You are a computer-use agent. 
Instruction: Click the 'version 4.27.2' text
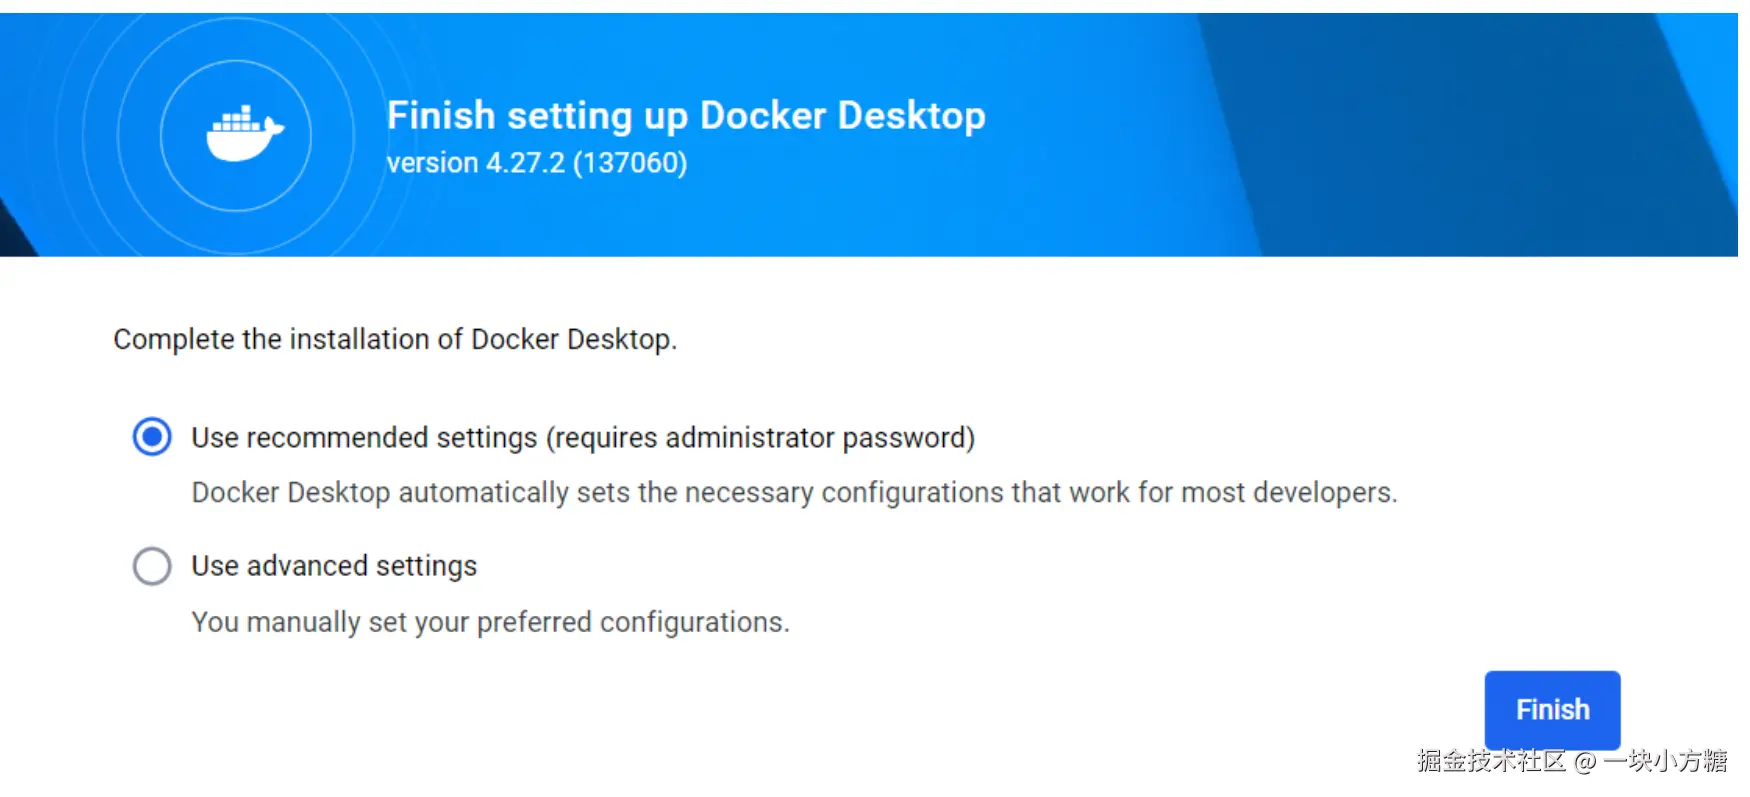point(476,163)
